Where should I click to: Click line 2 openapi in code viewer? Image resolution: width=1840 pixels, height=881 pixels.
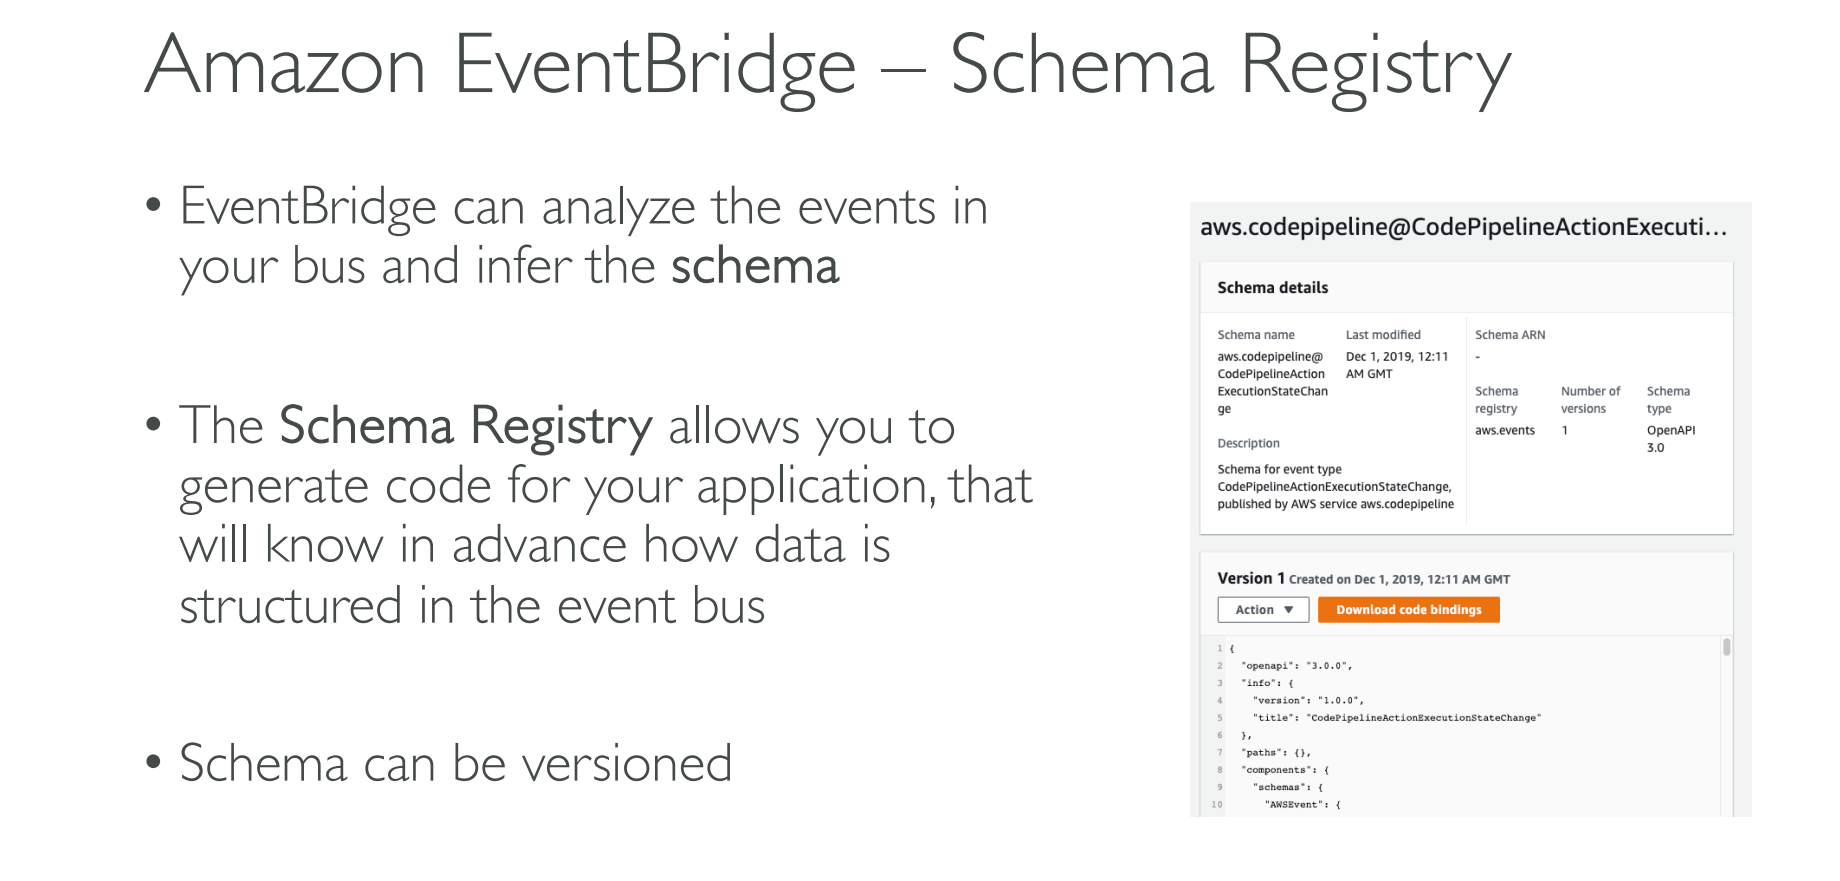coord(1296,666)
